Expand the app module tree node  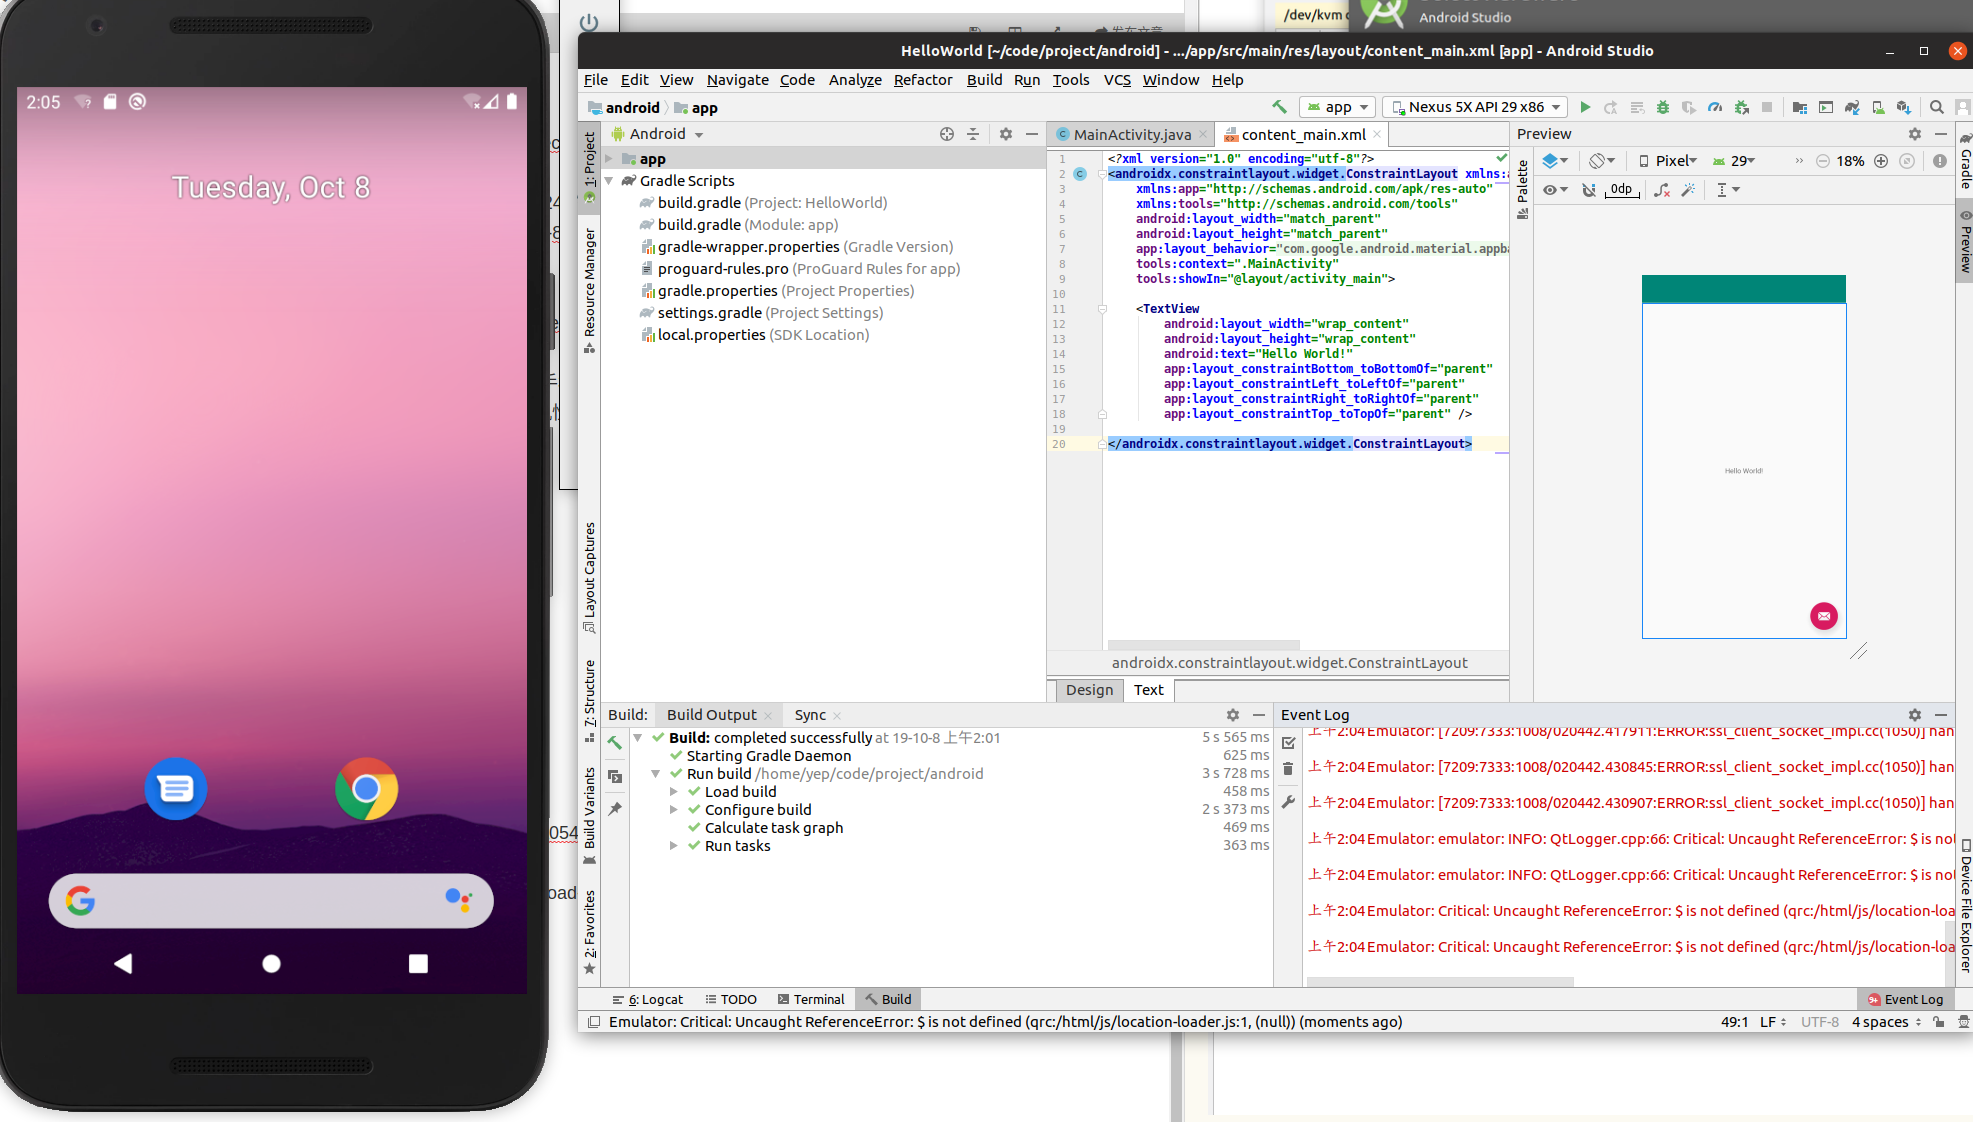point(609,159)
